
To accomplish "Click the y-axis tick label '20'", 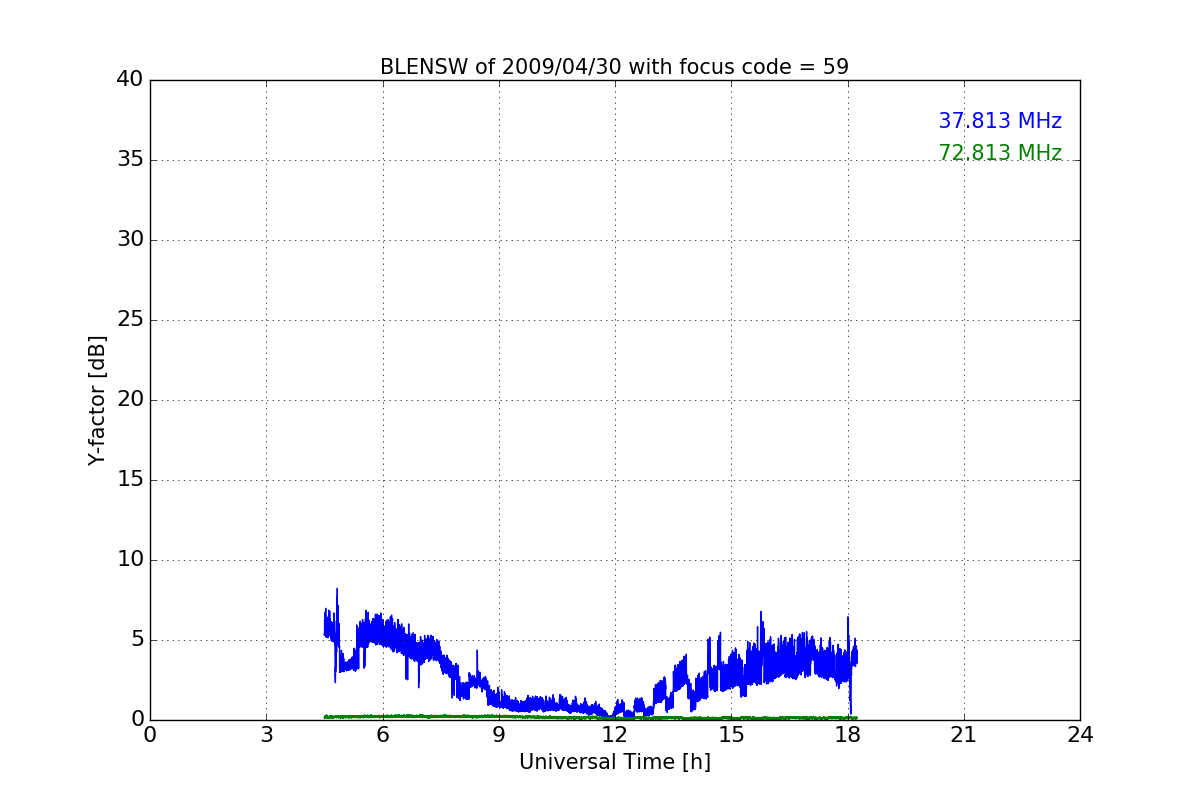I will click(130, 400).
